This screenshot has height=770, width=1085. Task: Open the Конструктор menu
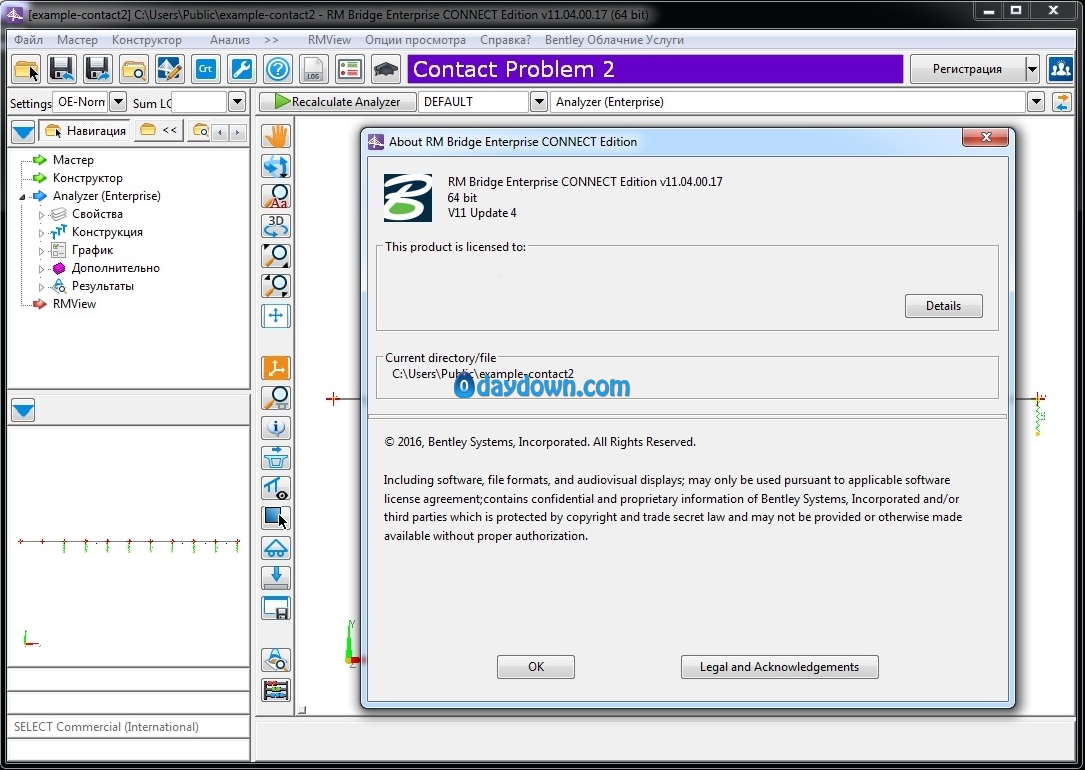tap(147, 39)
